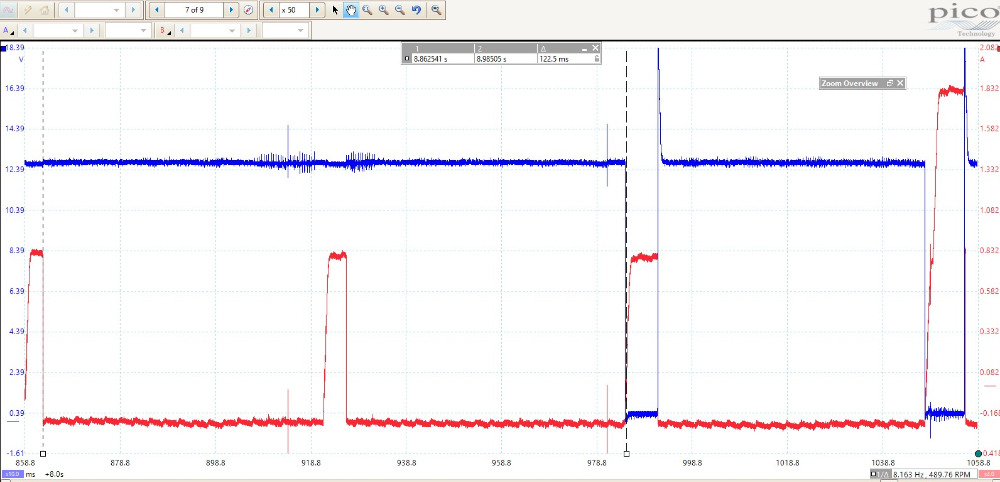Expand the timebase dropdown in top toolbar
The width and height of the screenshot is (1000, 482).
pos(116,9)
